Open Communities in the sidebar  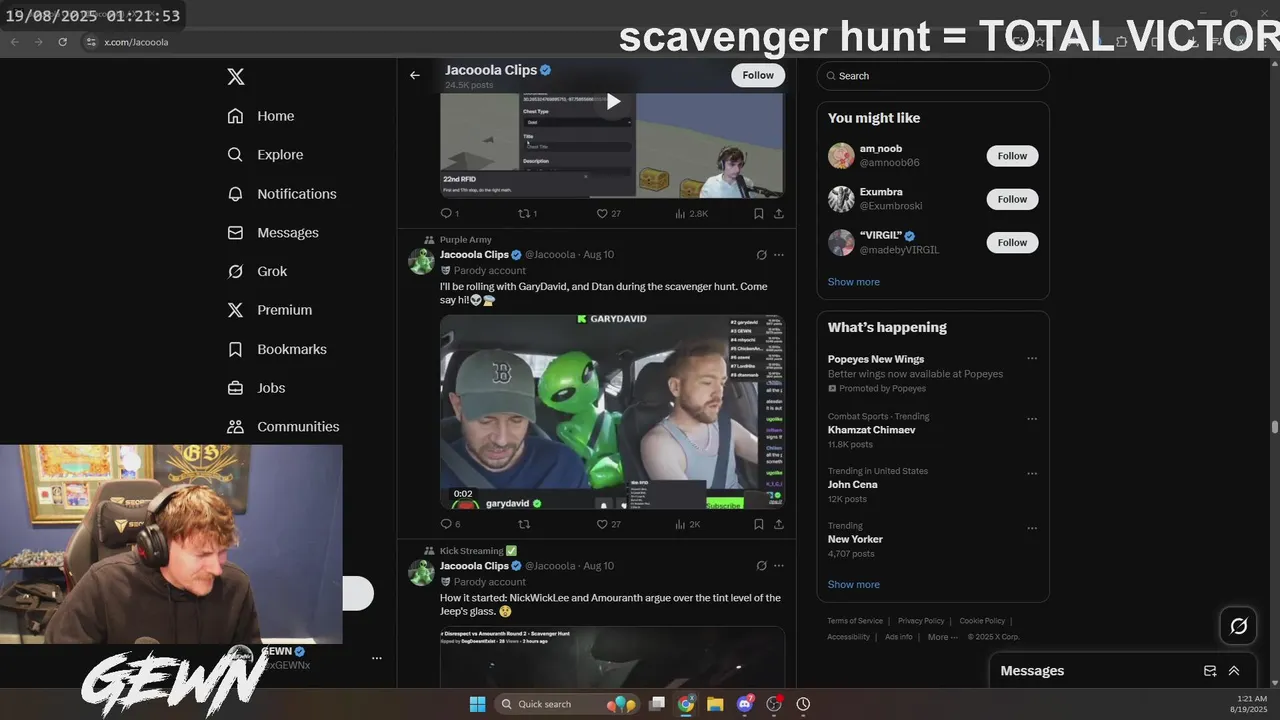pos(283,427)
